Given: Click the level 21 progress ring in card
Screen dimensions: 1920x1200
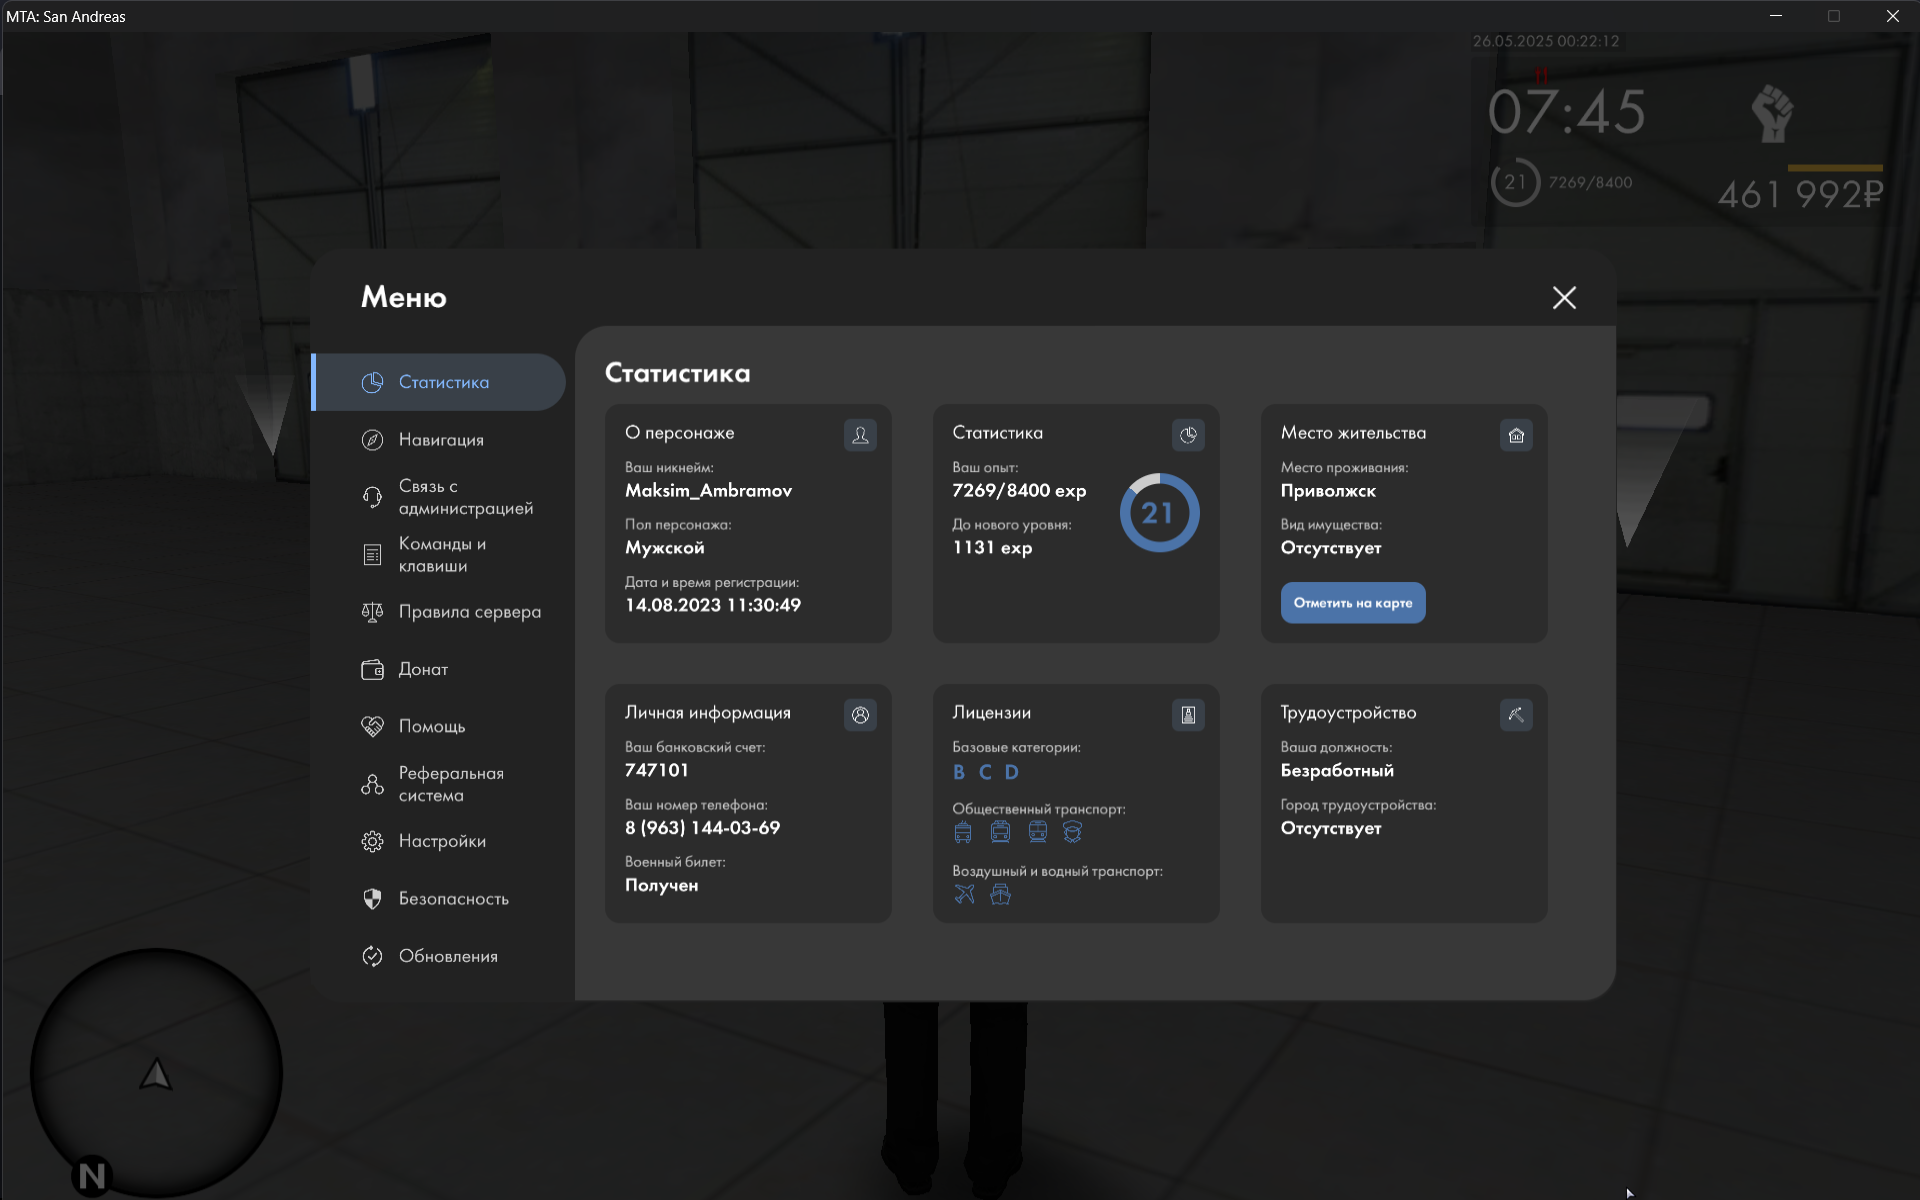Looking at the screenshot, I should click(x=1159, y=513).
